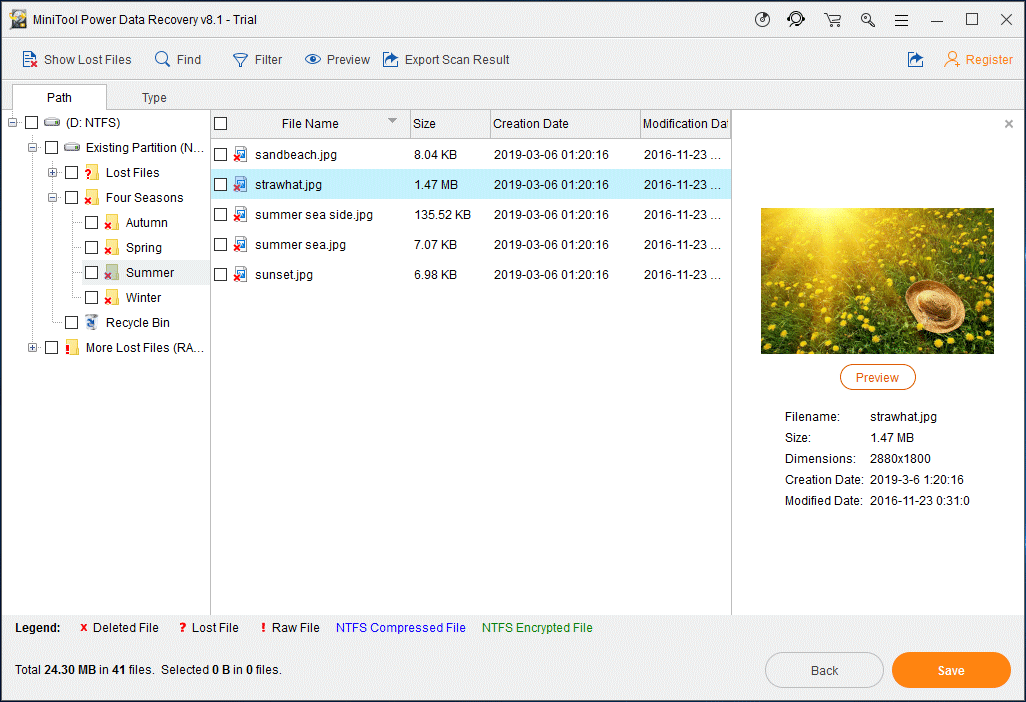Click the Show Lost Files label
Image resolution: width=1026 pixels, height=702 pixels.
click(88, 60)
